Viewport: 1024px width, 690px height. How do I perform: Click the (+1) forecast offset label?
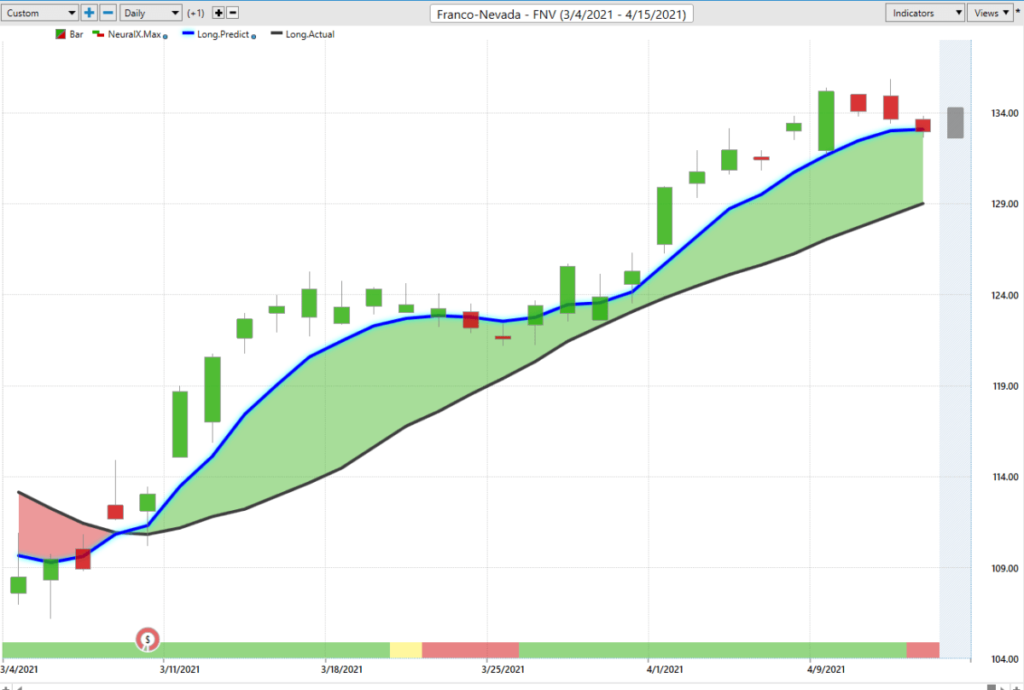click(196, 13)
